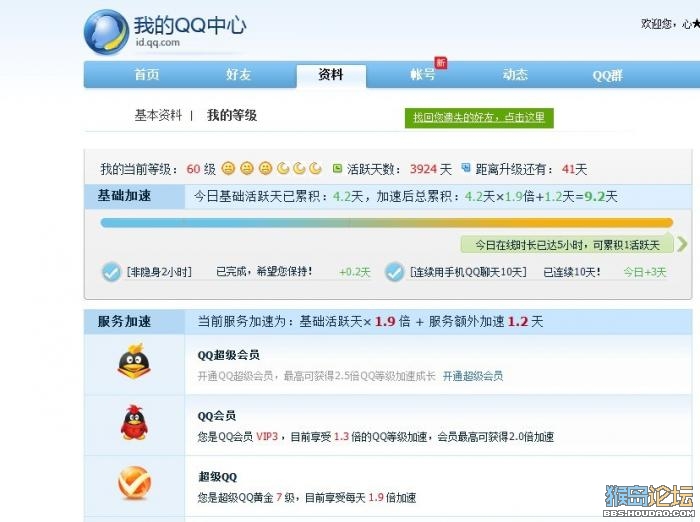The height and width of the screenshot is (522, 700).
Task: Click the red 新 badge on 帐号
Action: coord(441,63)
